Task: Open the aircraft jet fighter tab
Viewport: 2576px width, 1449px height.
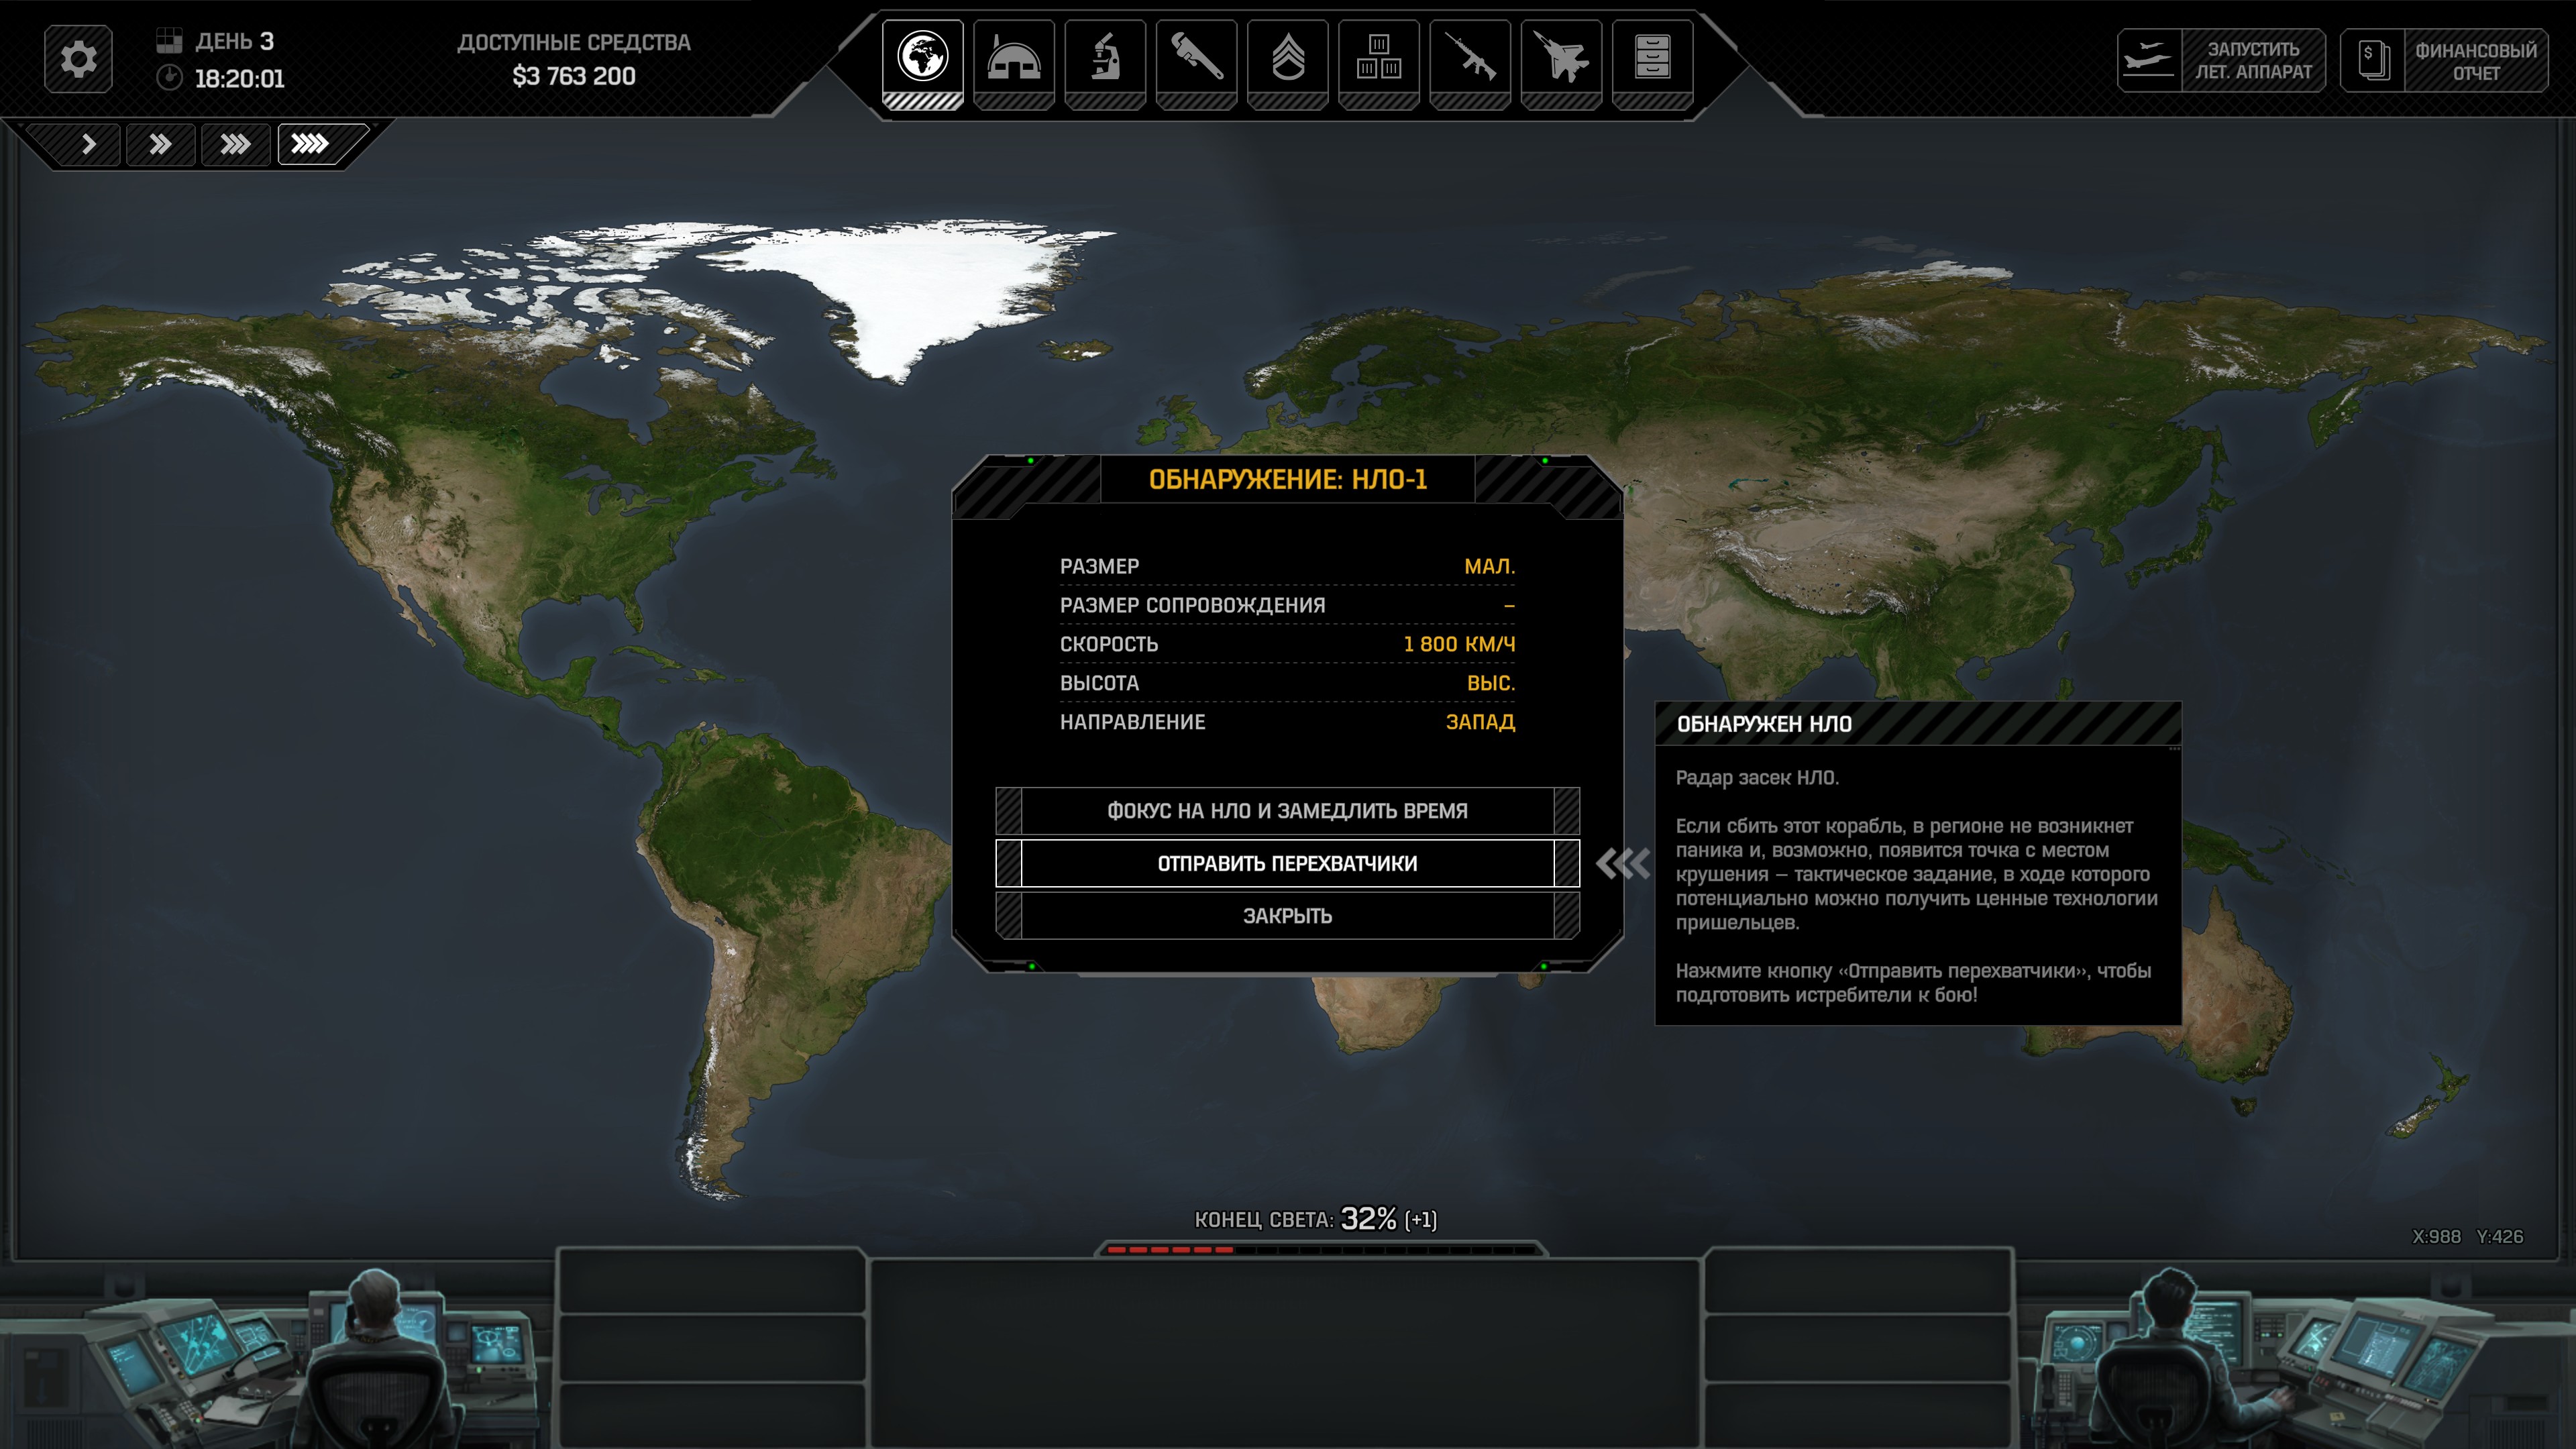Action: [x=1561, y=59]
